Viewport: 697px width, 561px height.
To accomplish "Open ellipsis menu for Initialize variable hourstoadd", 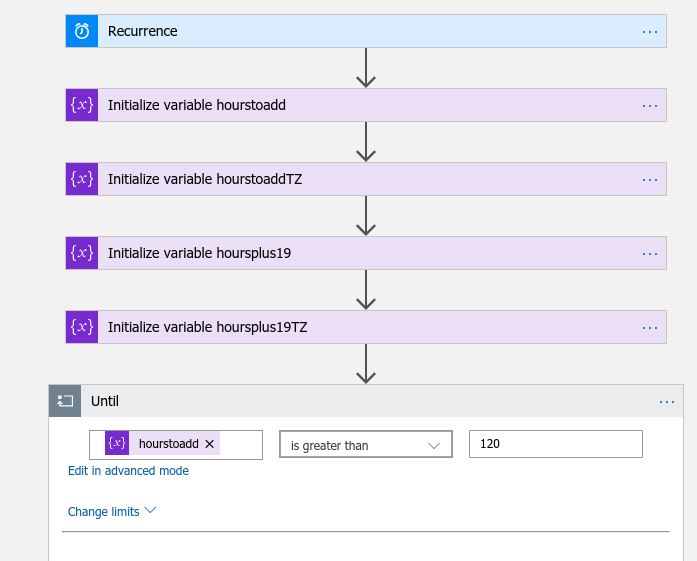I will 650,105.
